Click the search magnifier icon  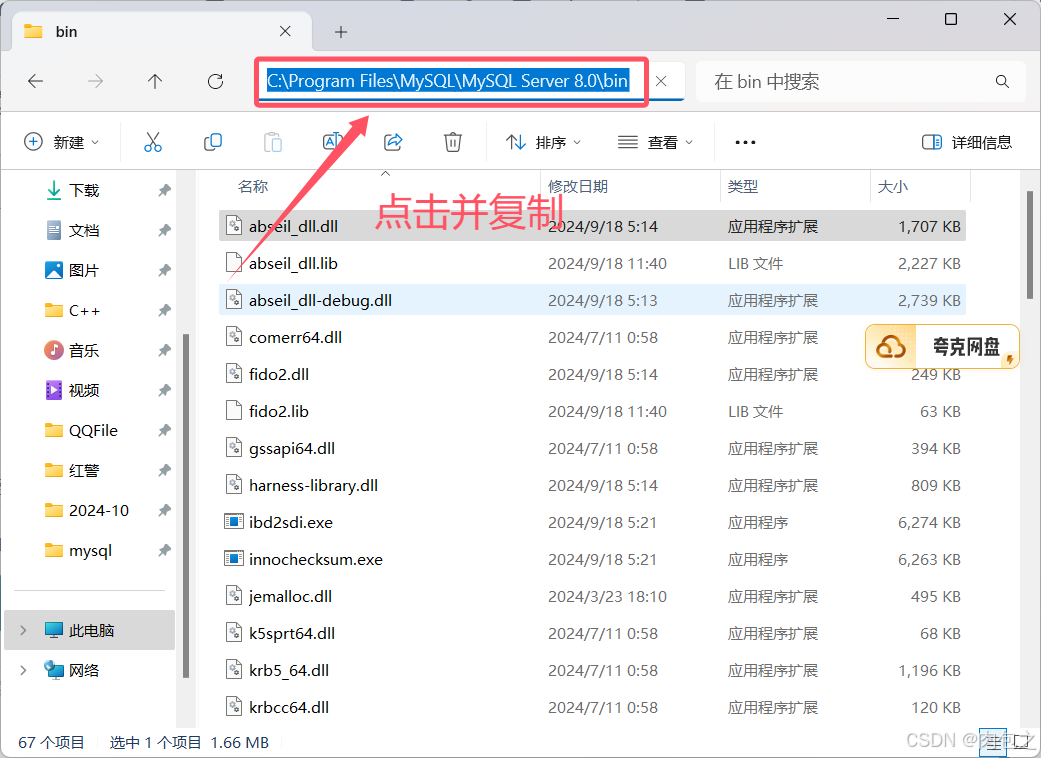[x=1002, y=82]
